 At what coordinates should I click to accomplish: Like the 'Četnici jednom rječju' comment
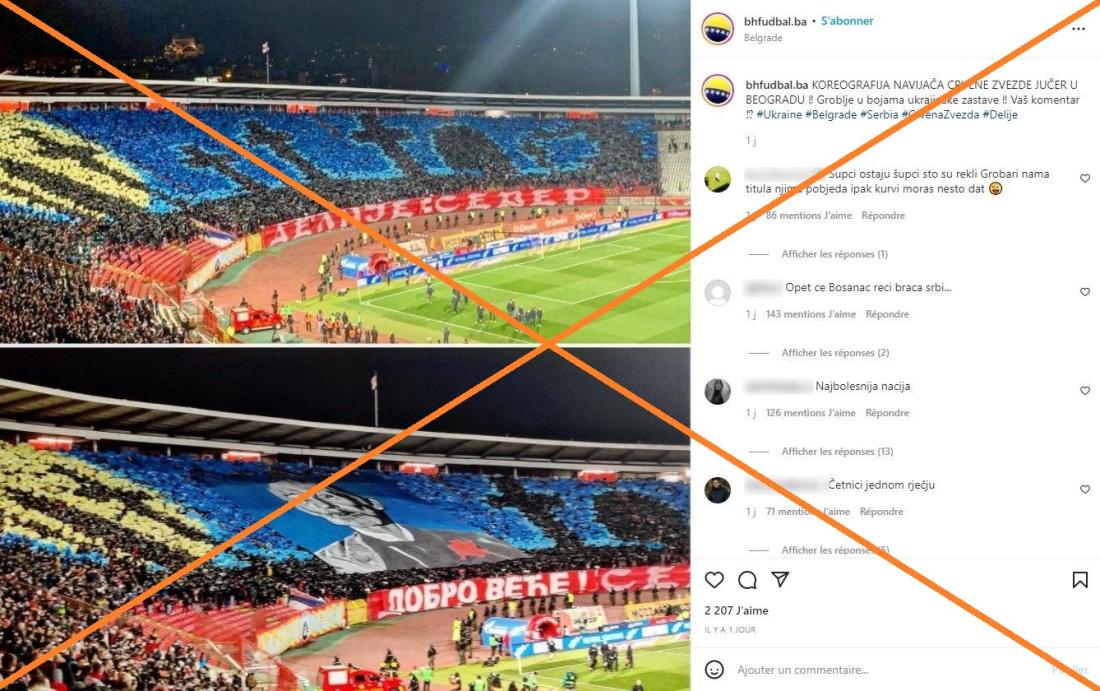click(x=1085, y=489)
